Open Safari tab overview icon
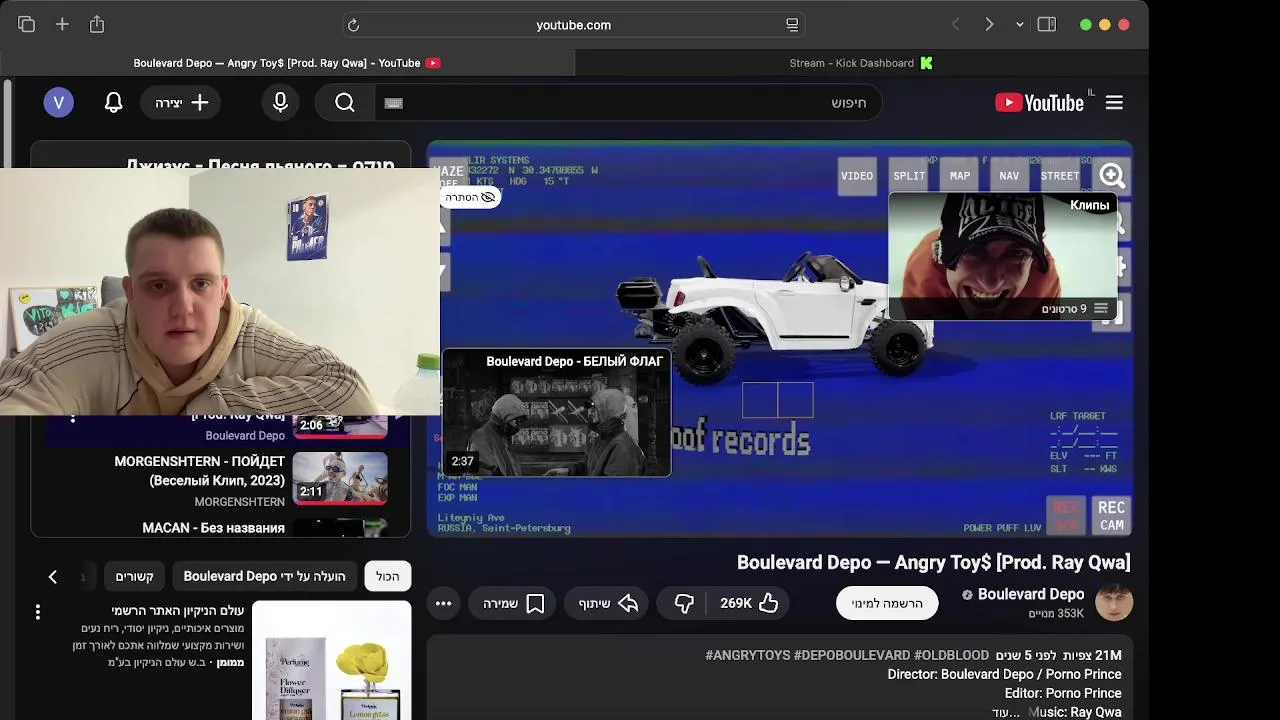Image resolution: width=1280 pixels, height=720 pixels. click(26, 24)
